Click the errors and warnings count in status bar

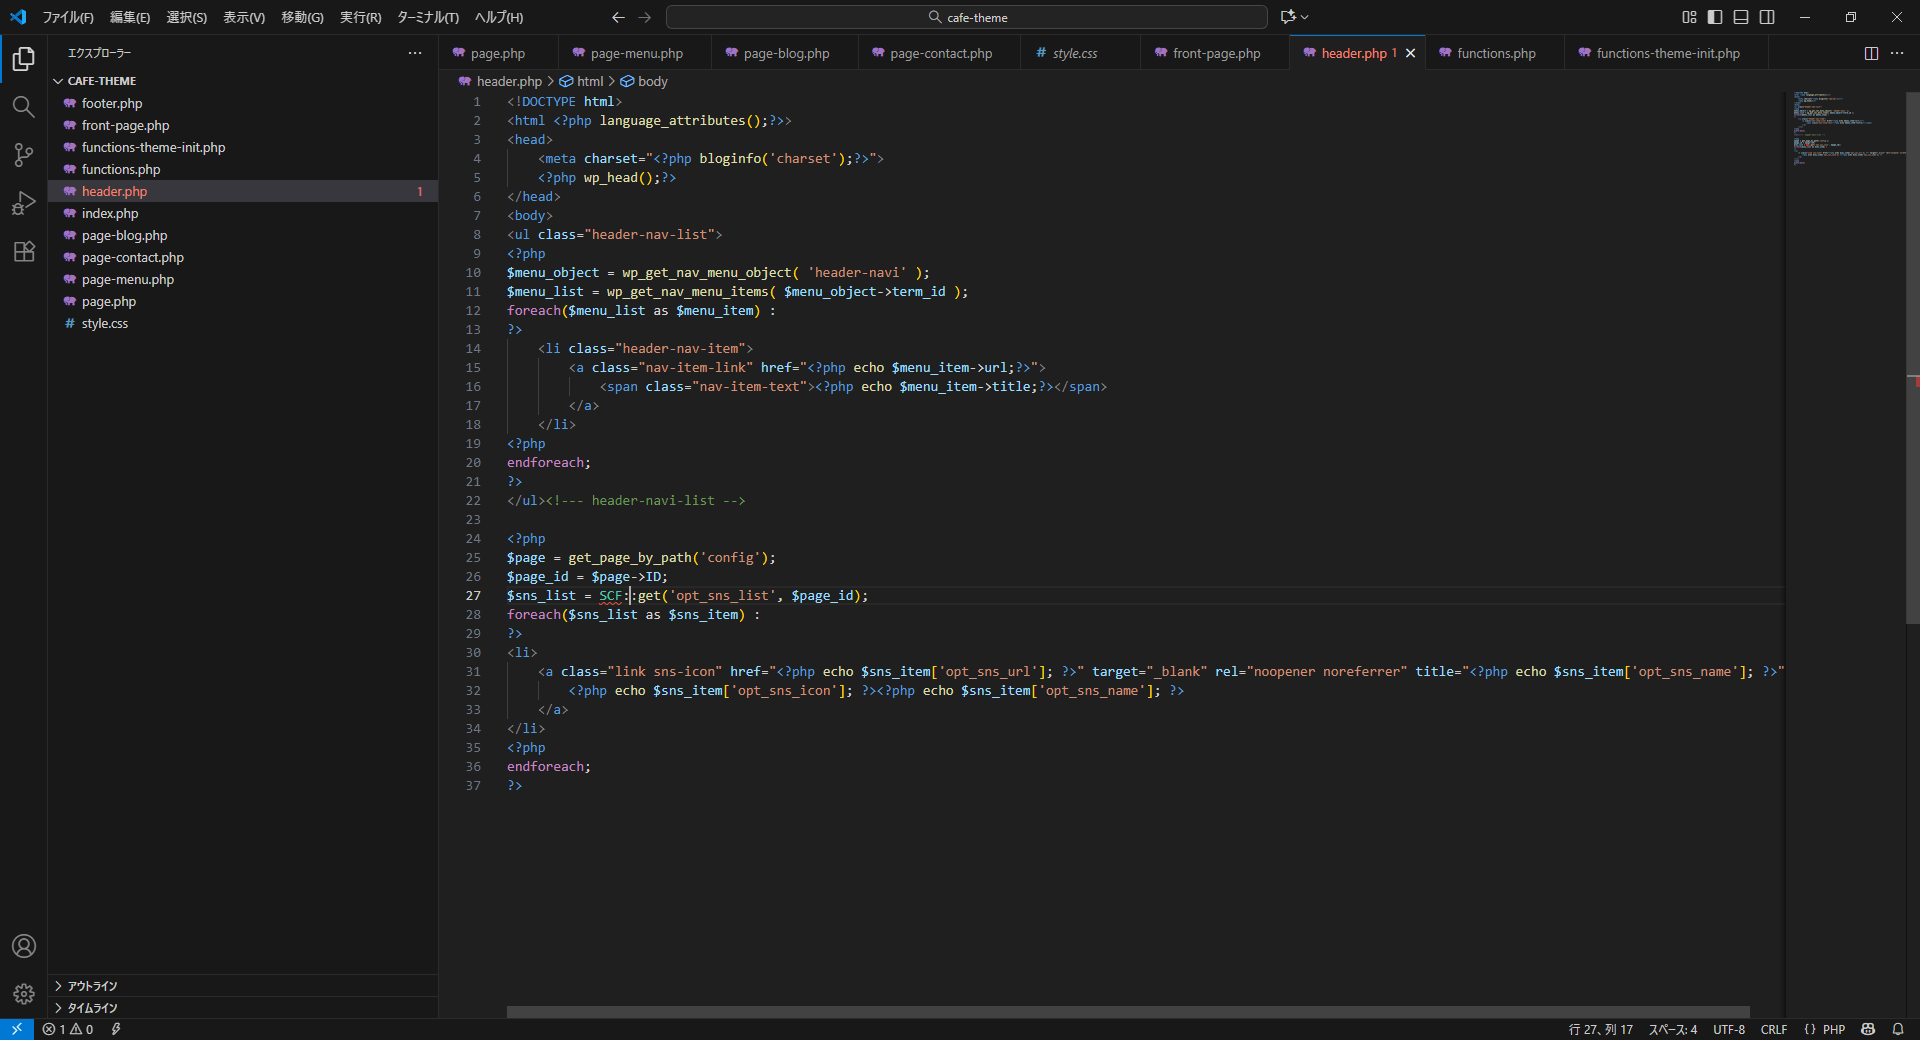pos(68,1029)
